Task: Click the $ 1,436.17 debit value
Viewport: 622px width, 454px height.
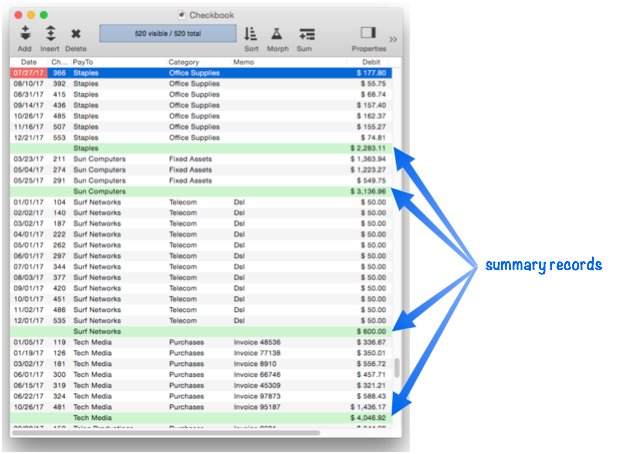Action: (x=368, y=407)
